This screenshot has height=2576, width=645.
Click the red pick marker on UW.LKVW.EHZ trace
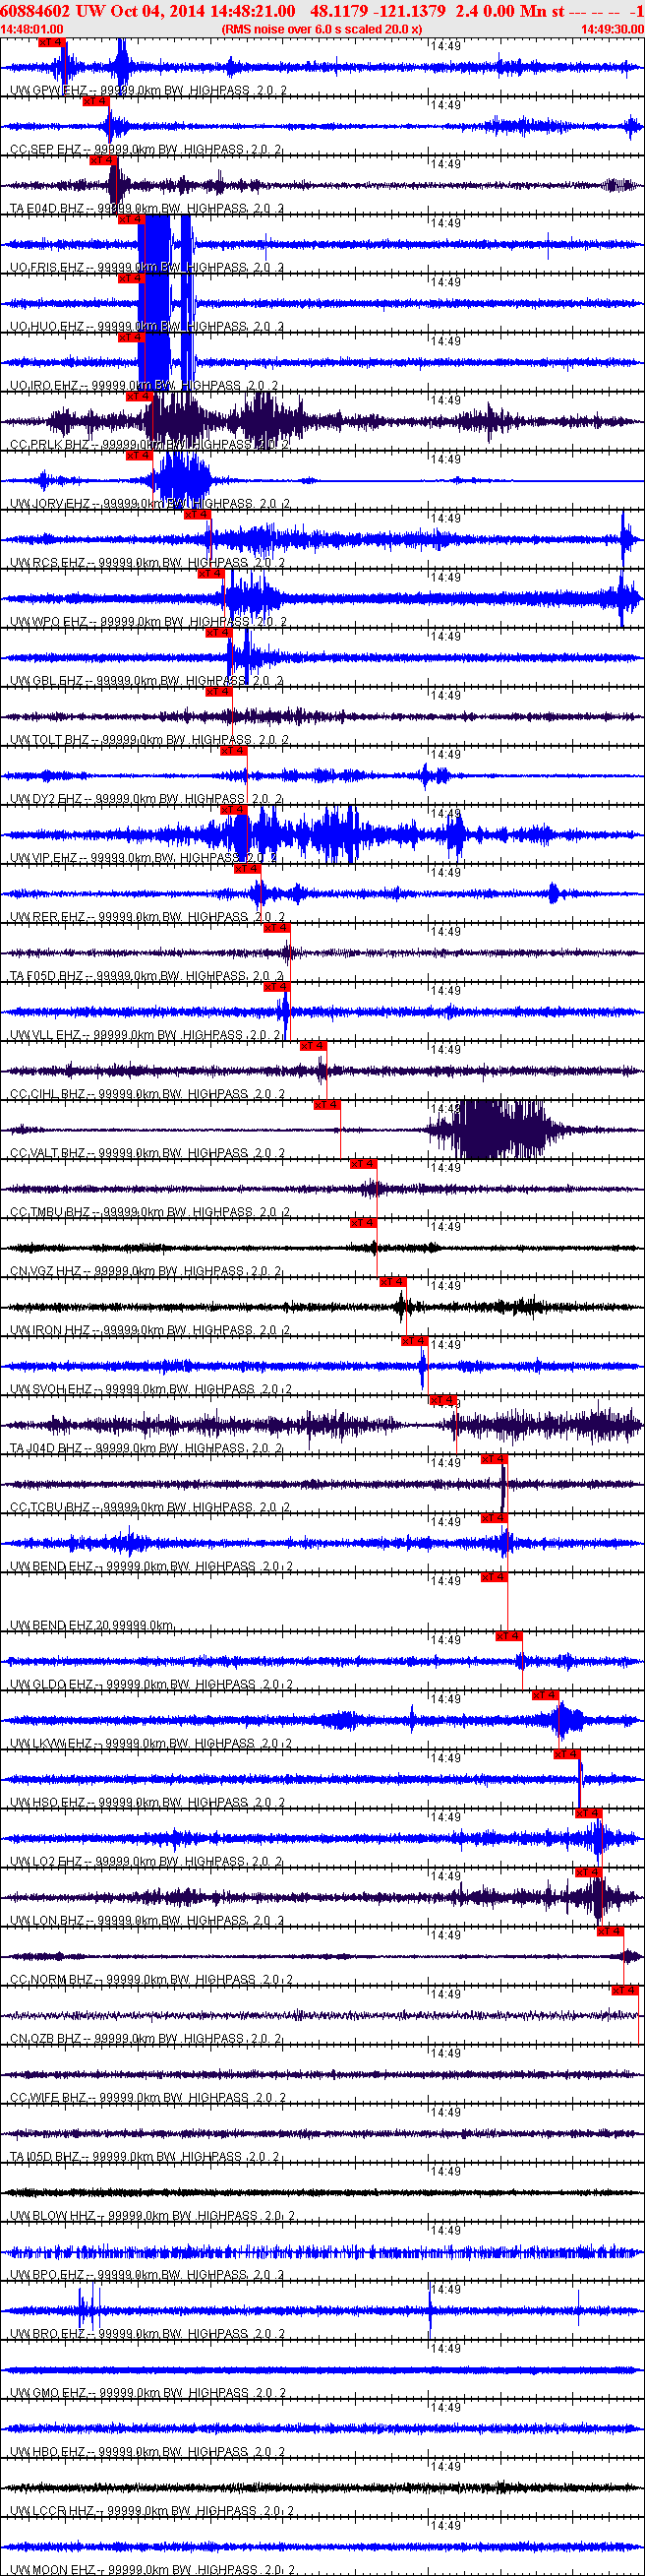coord(545,1695)
